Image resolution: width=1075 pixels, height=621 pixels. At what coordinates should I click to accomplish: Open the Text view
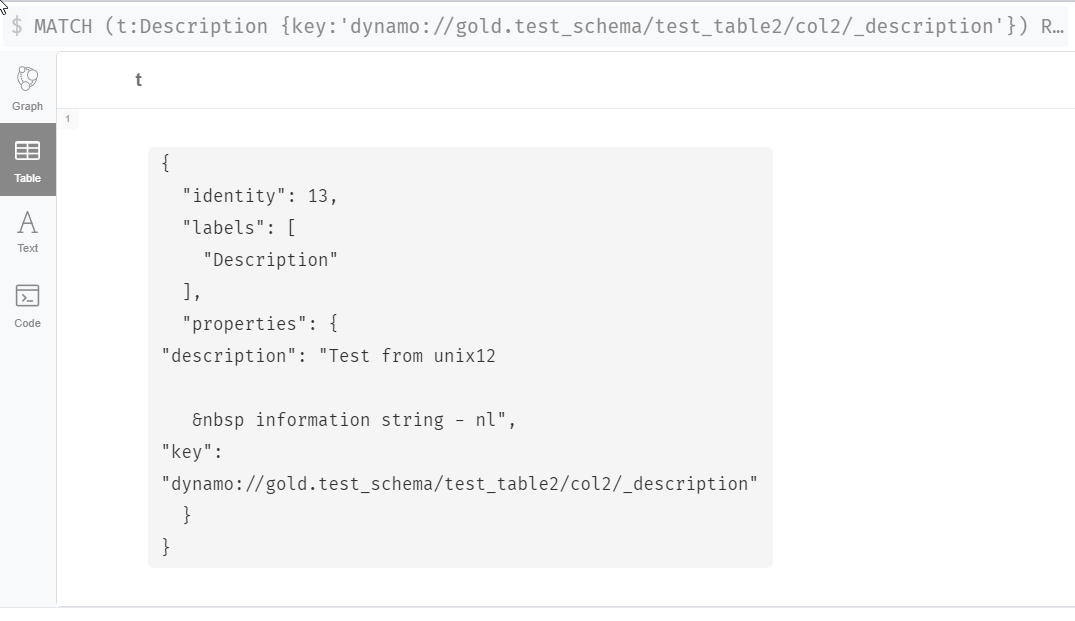(x=27, y=232)
